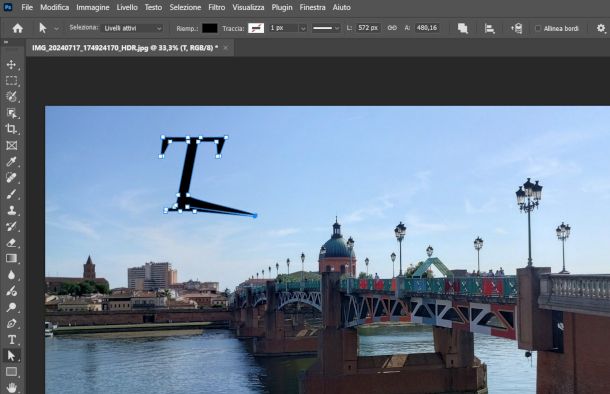This screenshot has height=394, width=610.
Task: Open the Riemp. black fill swatch
Action: pos(210,28)
